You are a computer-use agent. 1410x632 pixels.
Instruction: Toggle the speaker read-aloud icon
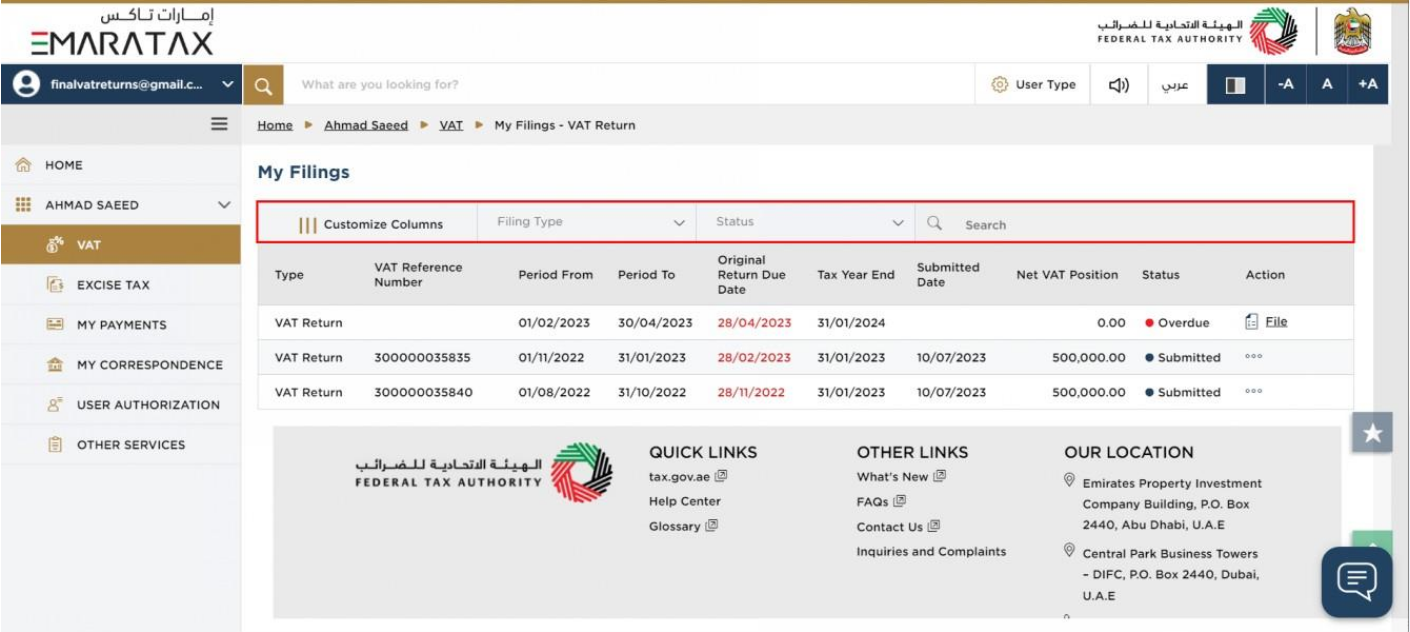pos(1119,85)
